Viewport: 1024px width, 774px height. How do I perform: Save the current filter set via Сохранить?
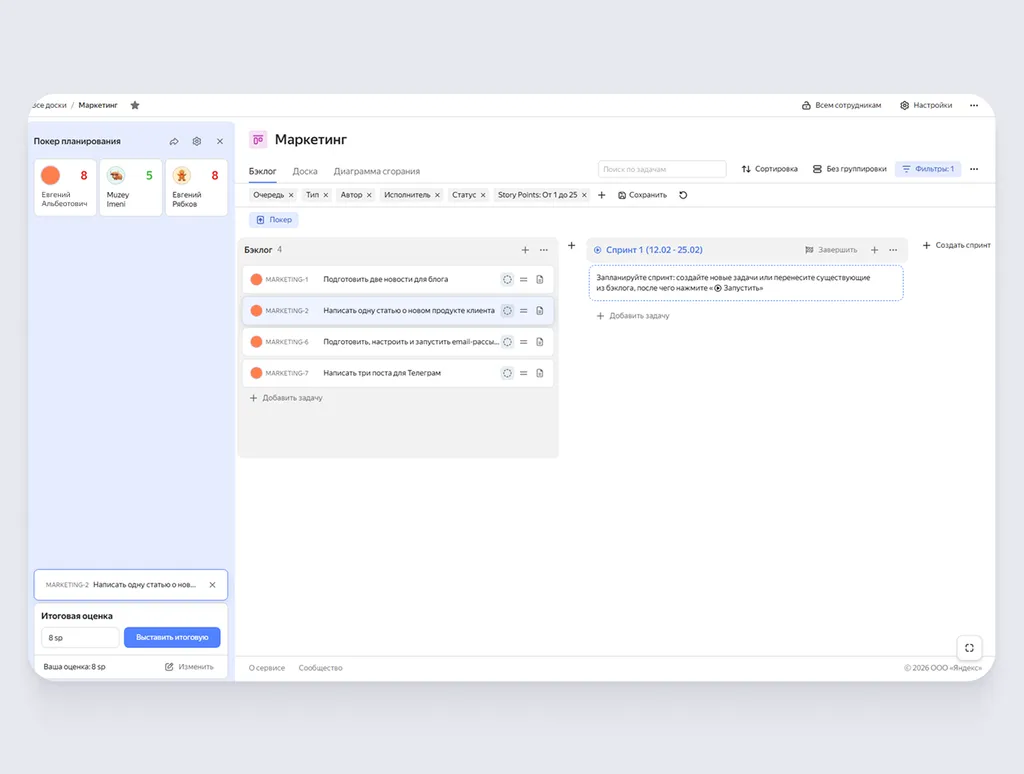pos(643,195)
